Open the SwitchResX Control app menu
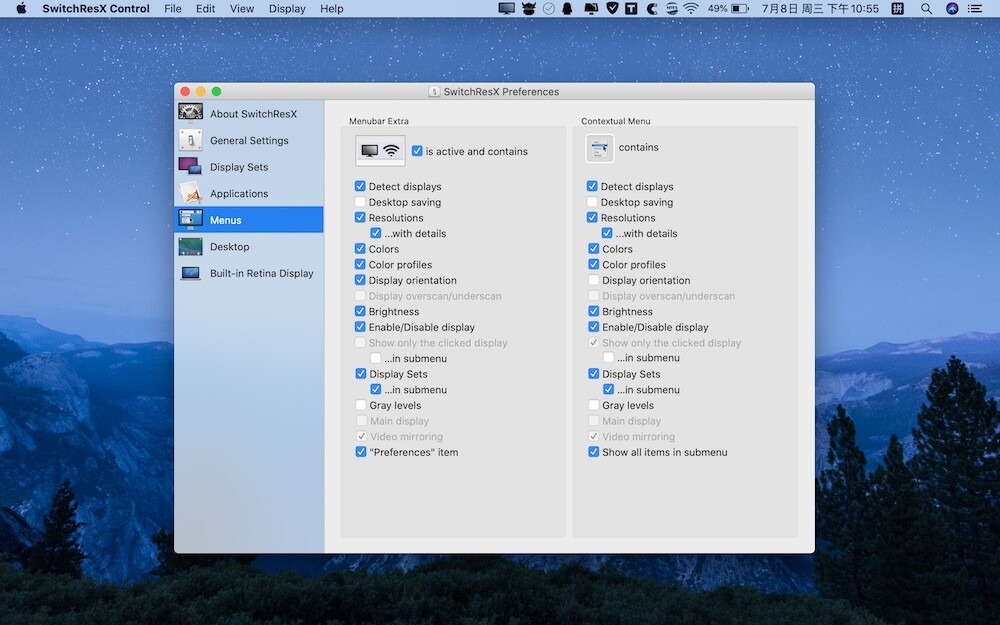The width and height of the screenshot is (1000, 625). tap(96, 8)
